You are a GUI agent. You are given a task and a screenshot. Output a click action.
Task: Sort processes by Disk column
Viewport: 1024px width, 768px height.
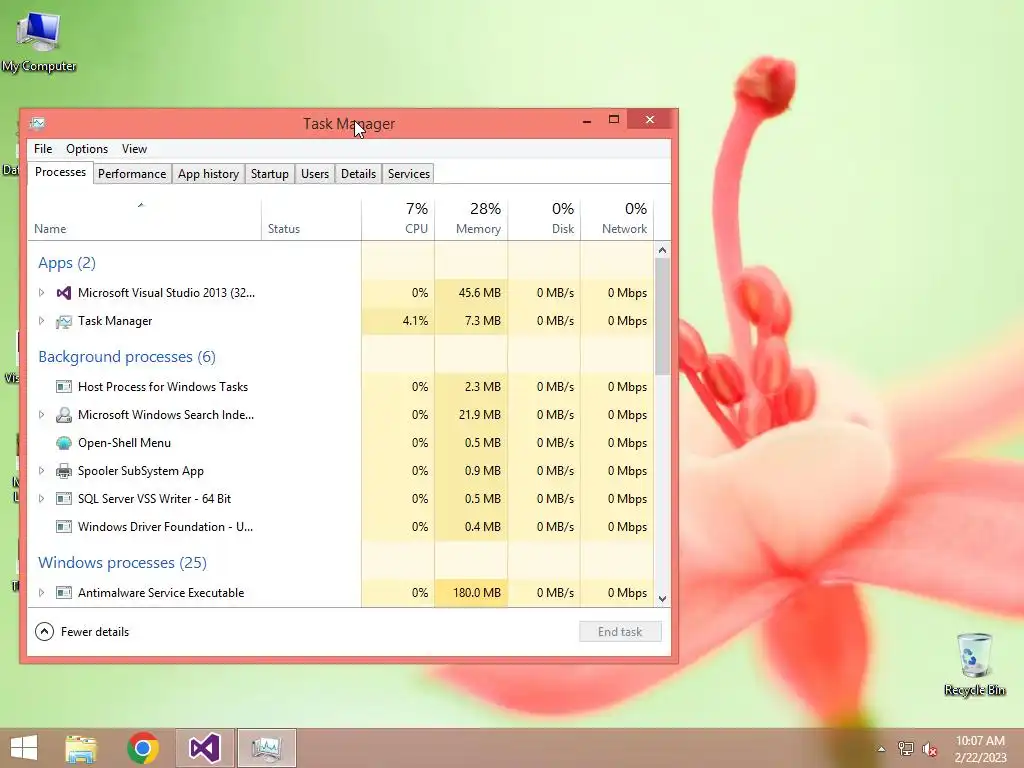click(544, 219)
